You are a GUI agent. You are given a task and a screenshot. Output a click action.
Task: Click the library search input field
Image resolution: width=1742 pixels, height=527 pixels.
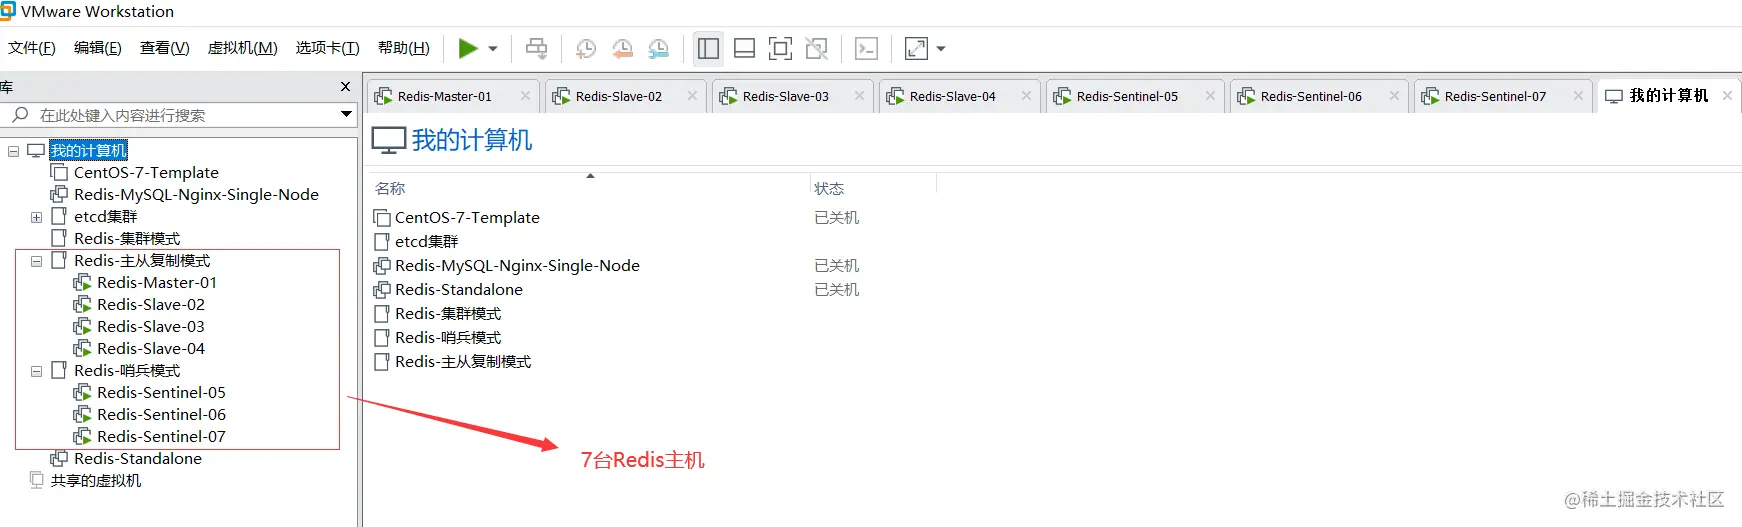click(182, 115)
